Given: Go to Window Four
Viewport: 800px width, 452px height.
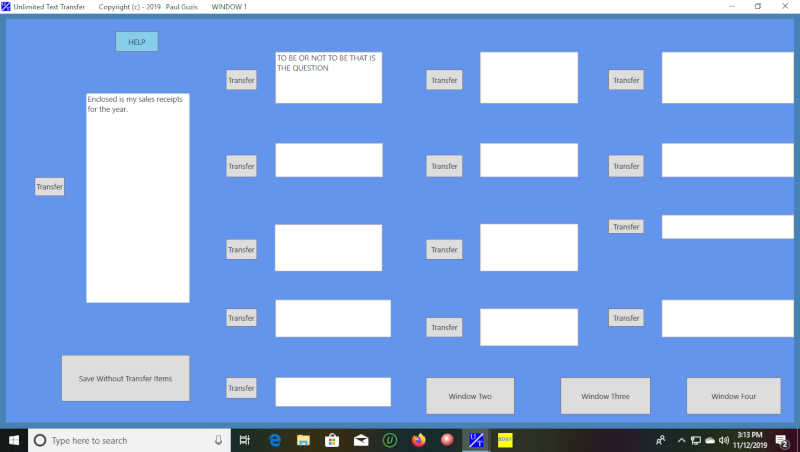Looking at the screenshot, I should [x=733, y=396].
